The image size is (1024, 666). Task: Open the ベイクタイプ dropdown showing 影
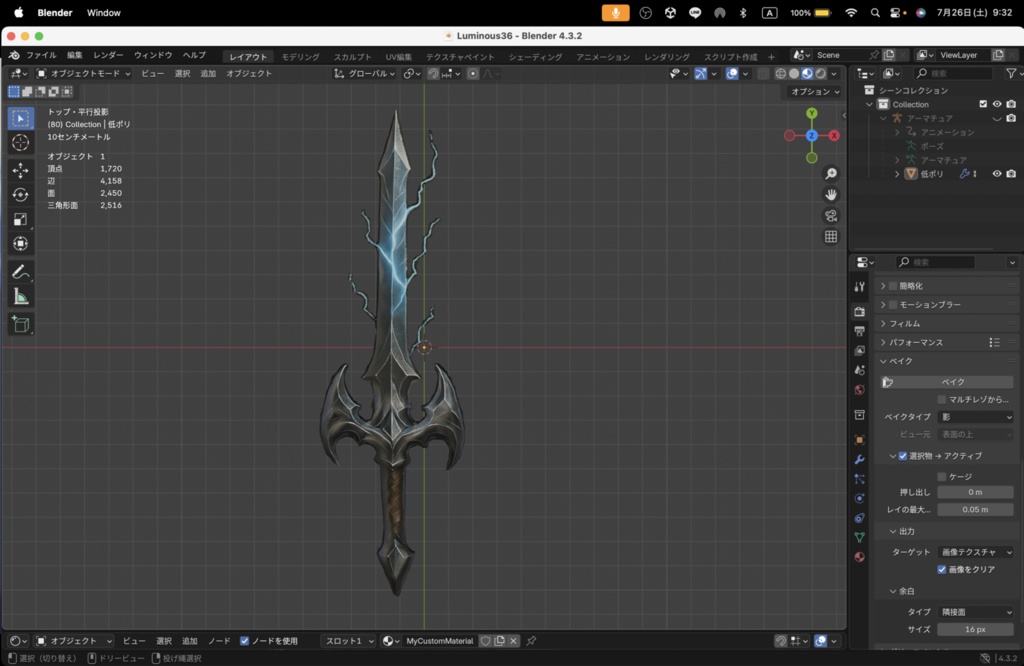975,418
